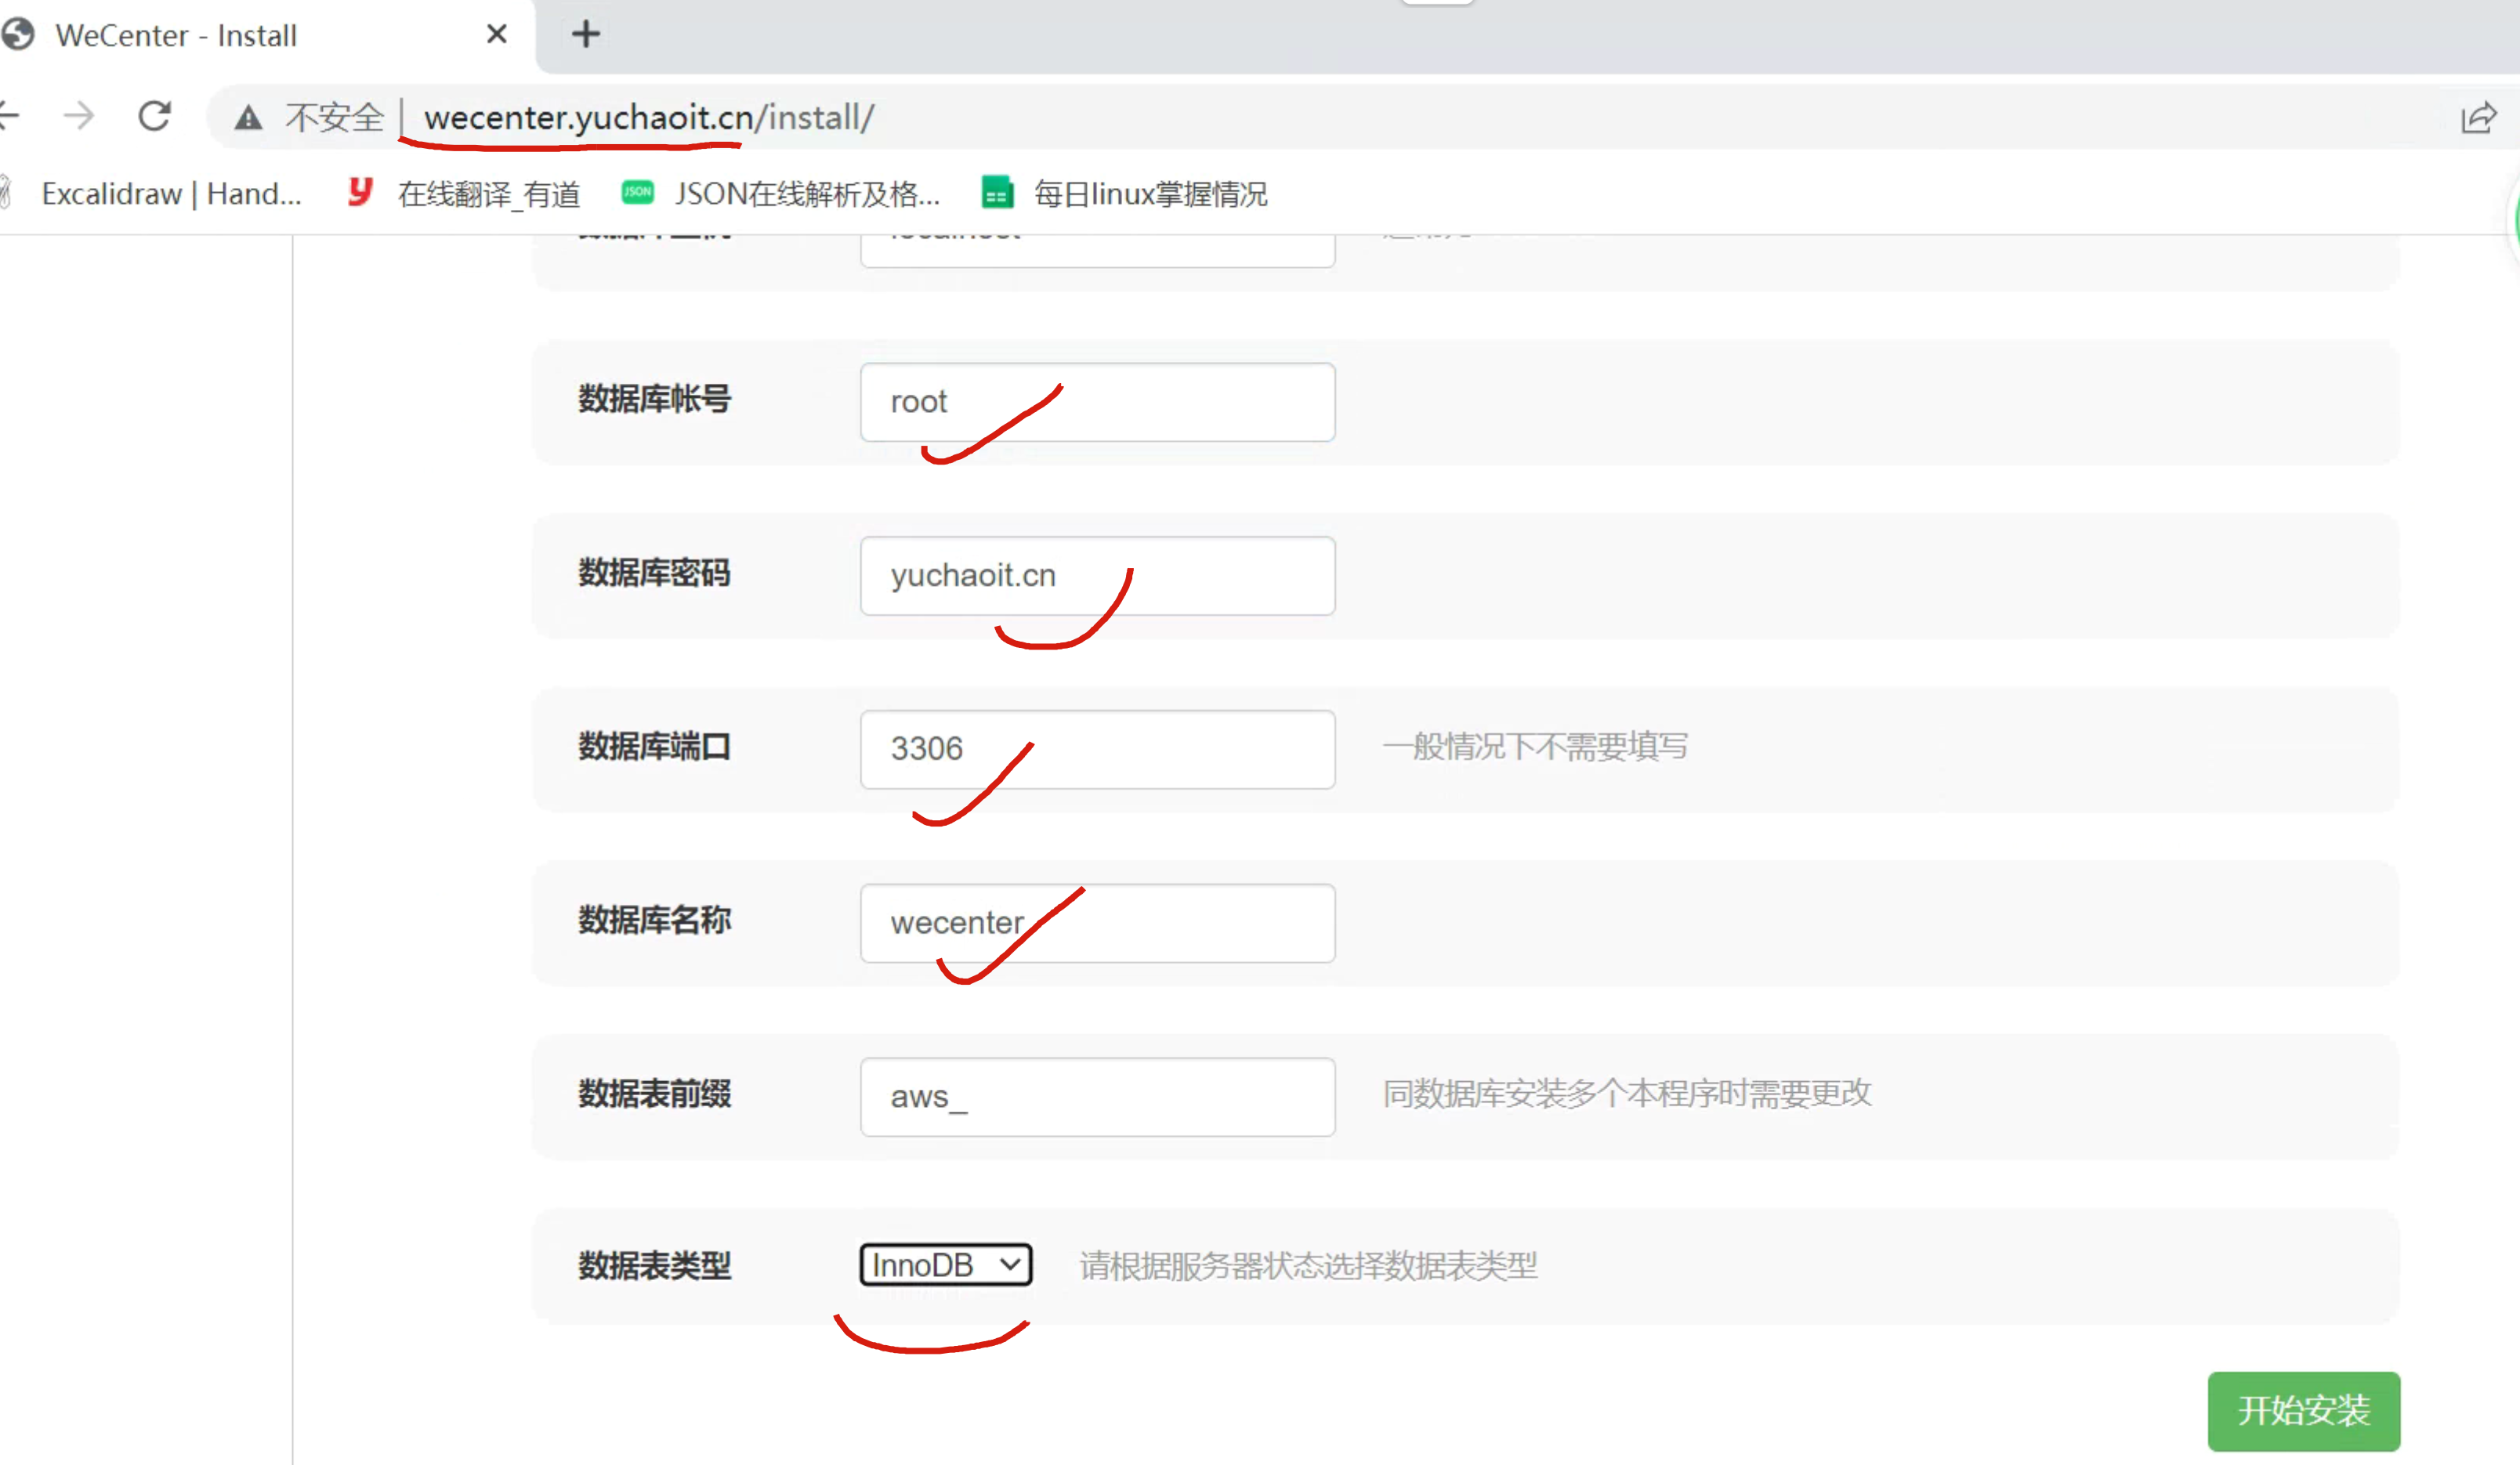Click the address bar URL

(x=648, y=118)
